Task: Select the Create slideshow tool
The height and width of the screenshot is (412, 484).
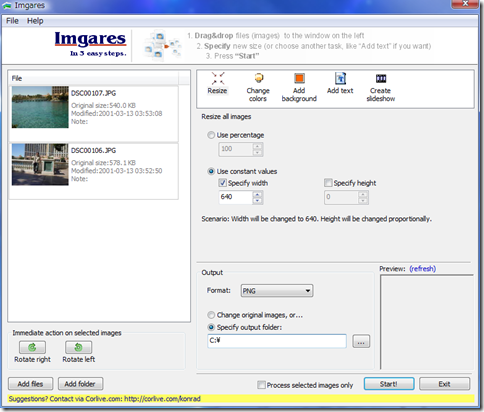Action: tap(381, 87)
